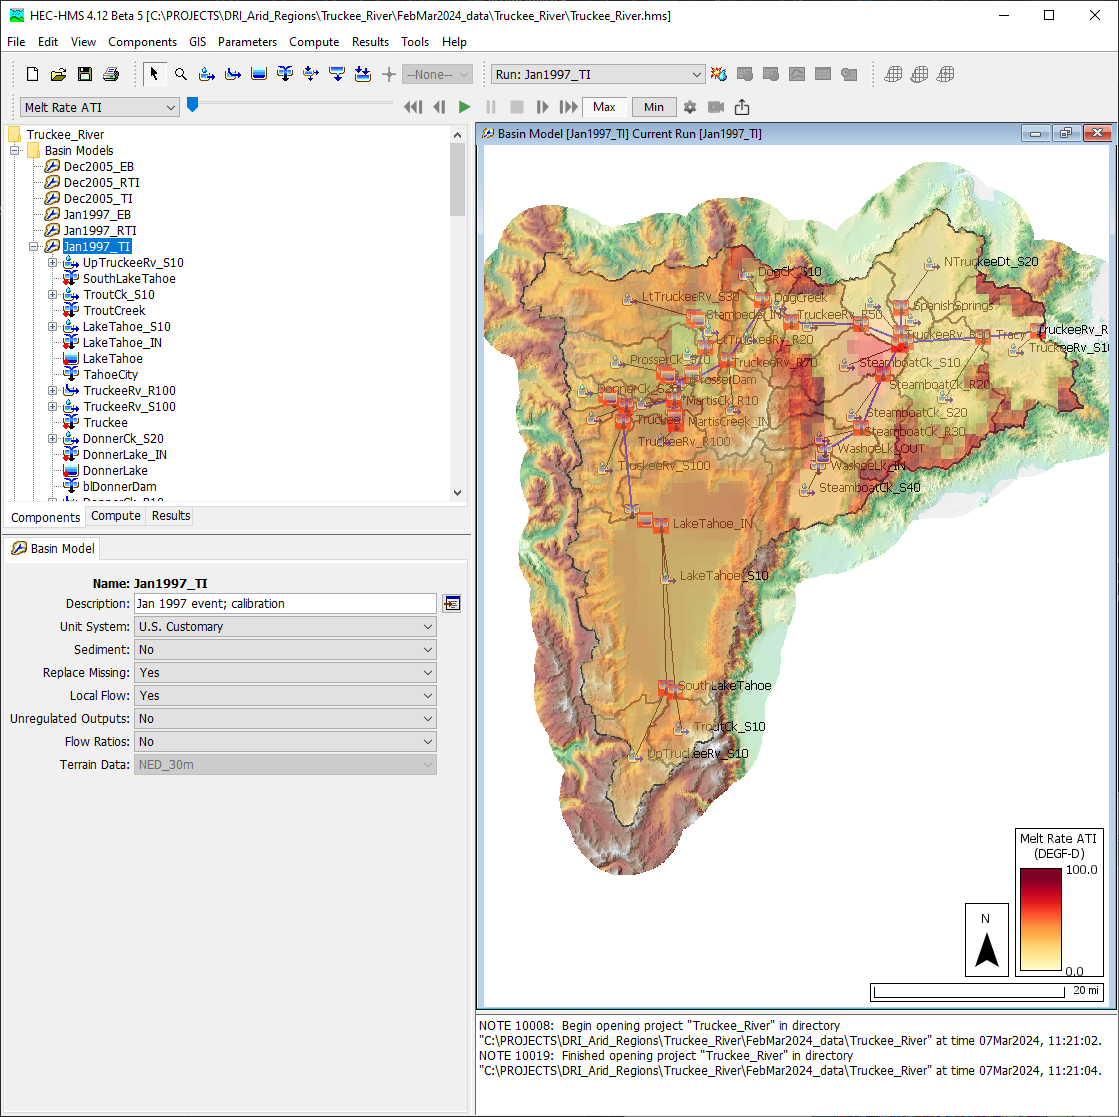Screen dimensions: 1119x1117
Task: Select the arrow pointer tool
Action: coord(154,74)
